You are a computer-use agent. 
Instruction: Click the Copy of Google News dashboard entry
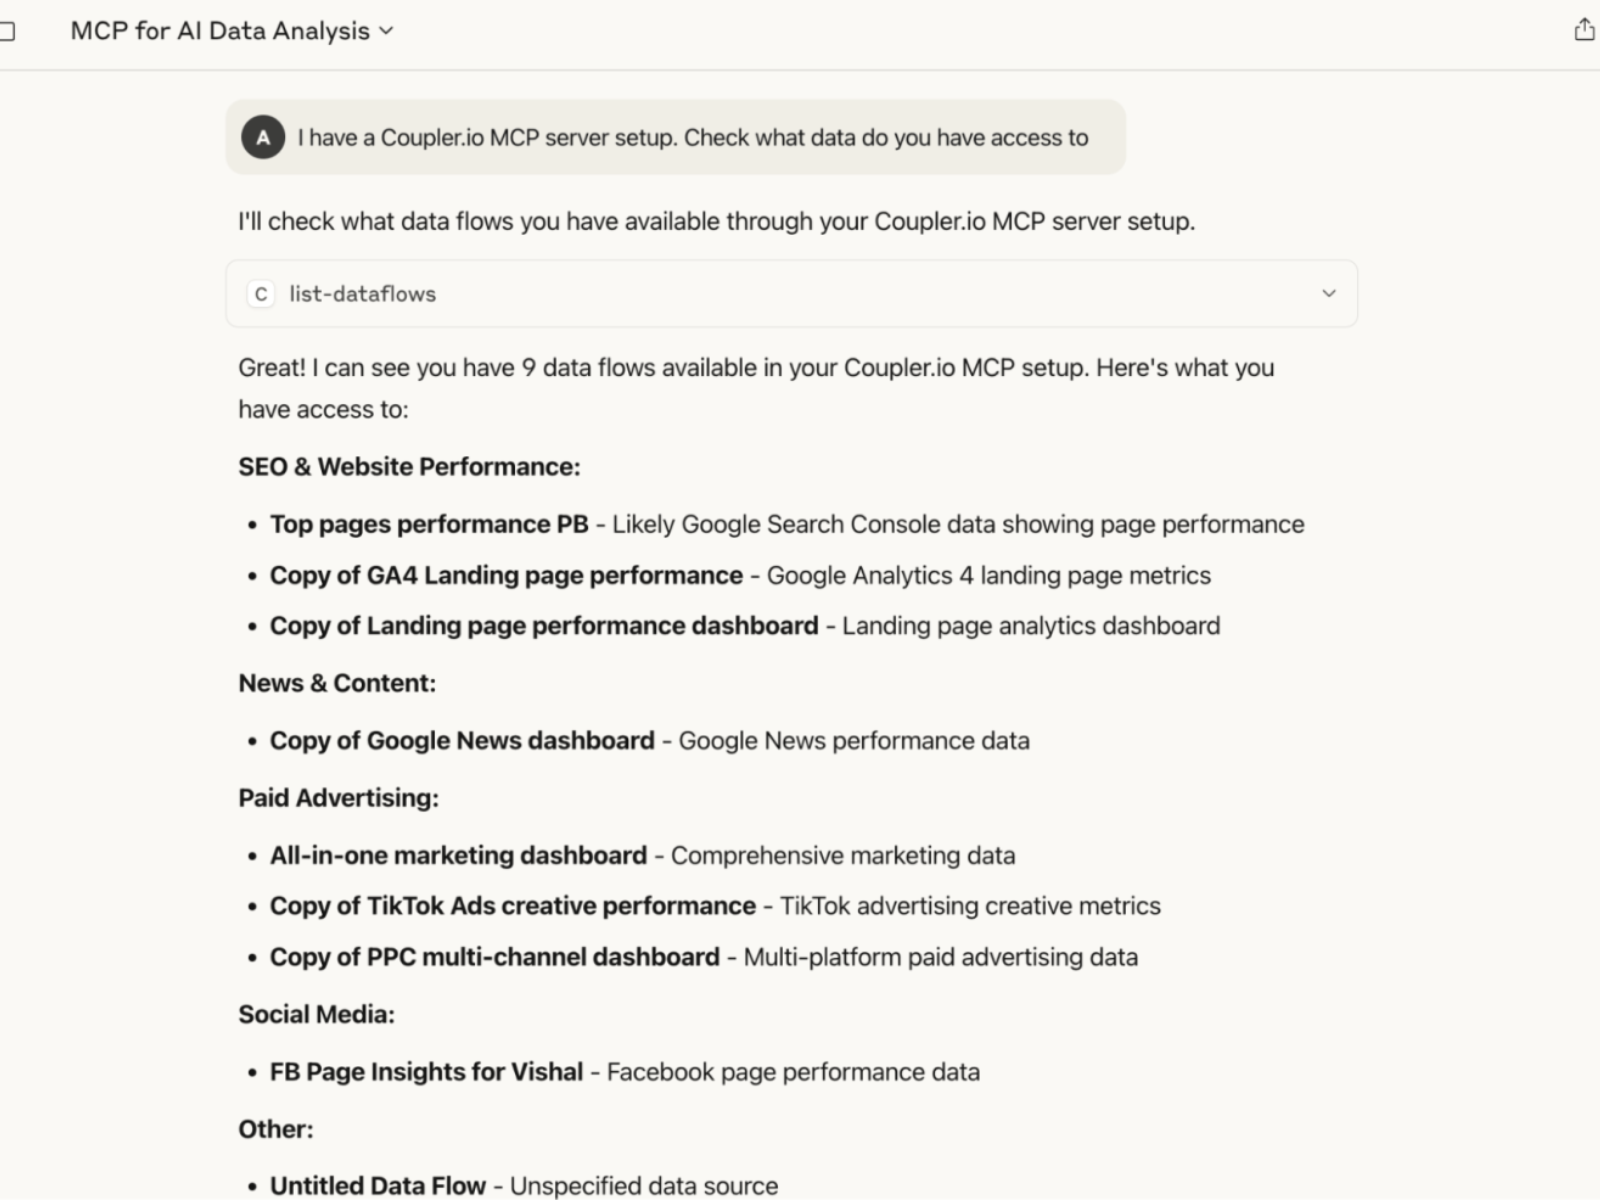click(x=460, y=740)
